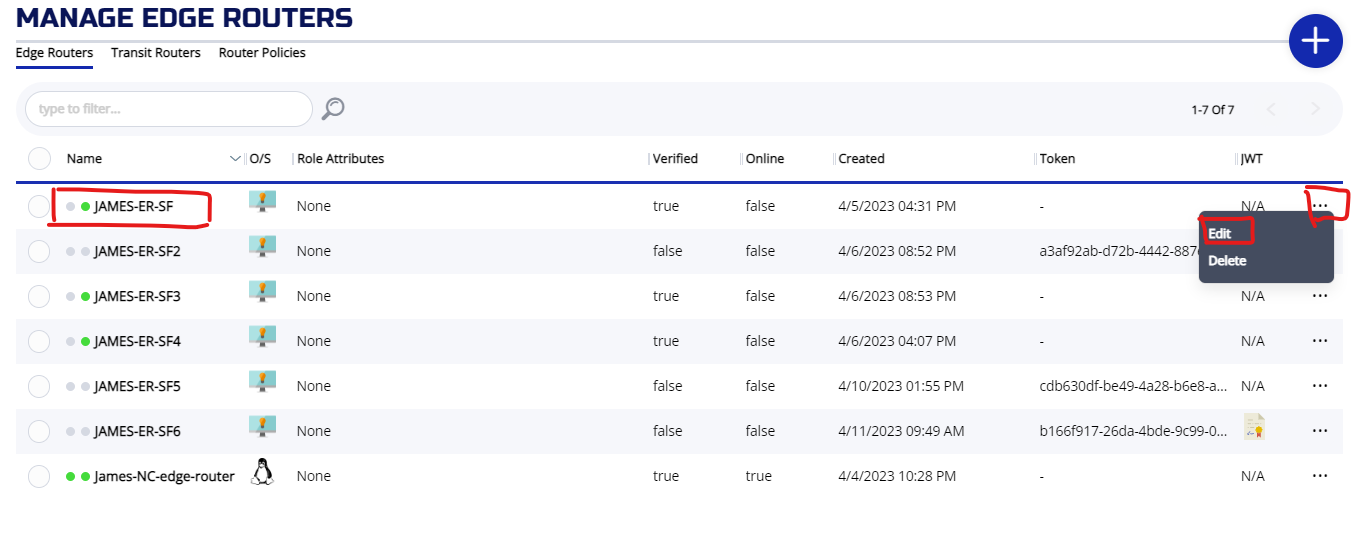
Task: Open the three-dot menu for James-NC-edge-router
Action: pos(1319,476)
